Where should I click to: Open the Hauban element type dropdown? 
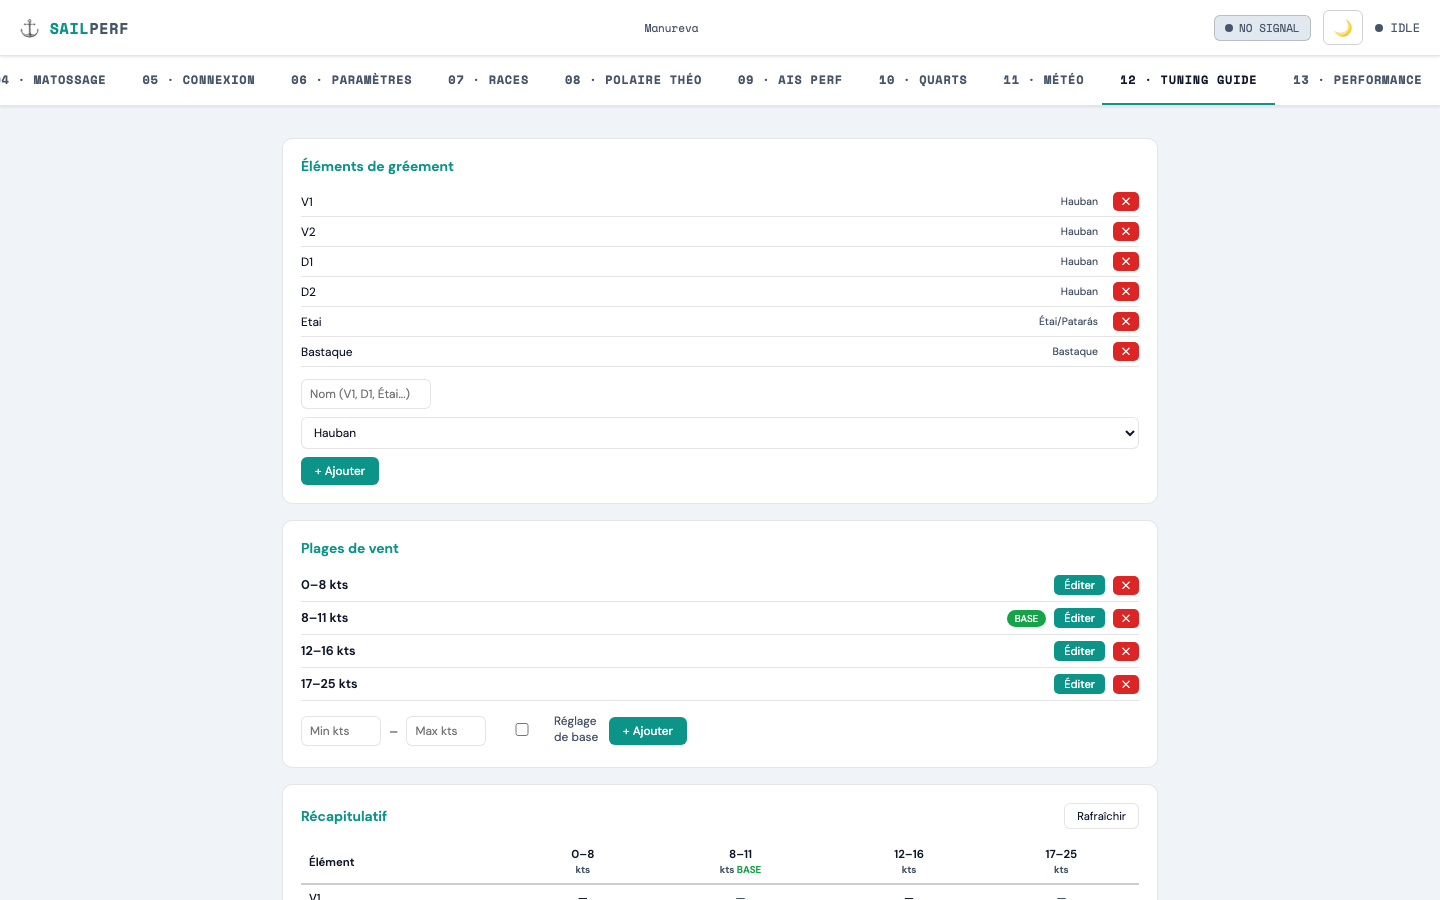720,433
